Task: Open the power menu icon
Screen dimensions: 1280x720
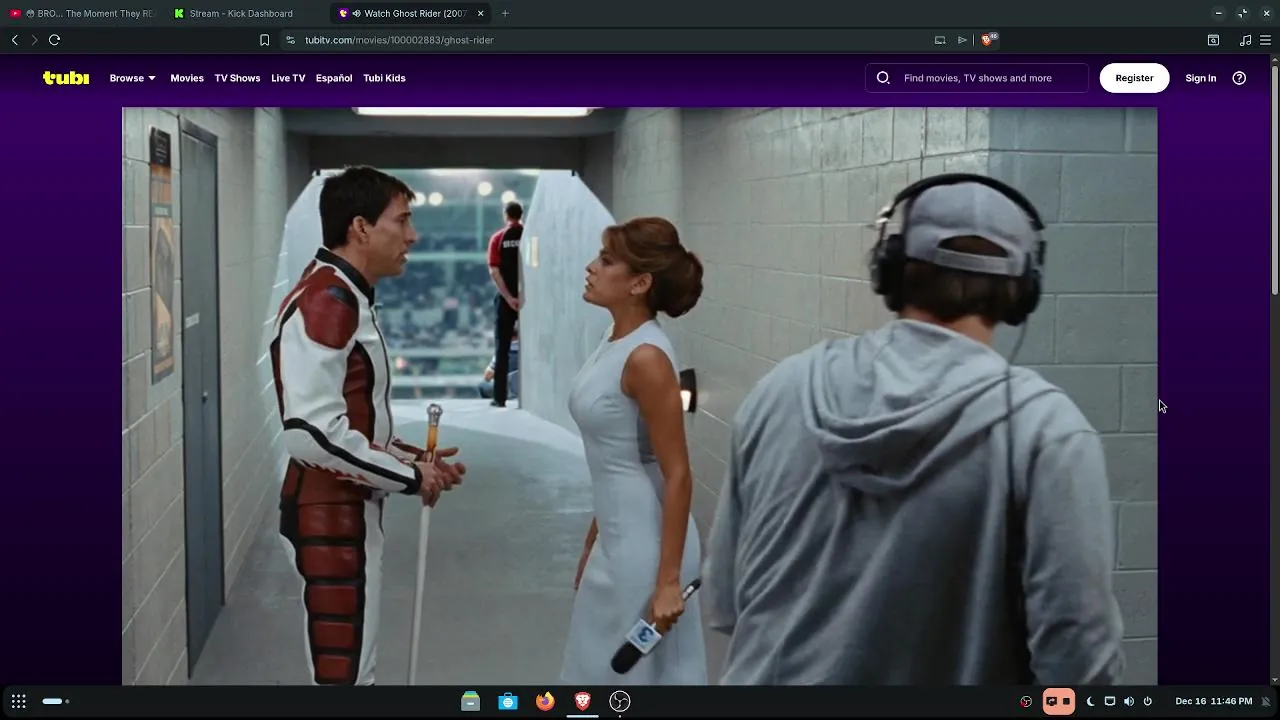Action: click(1148, 701)
